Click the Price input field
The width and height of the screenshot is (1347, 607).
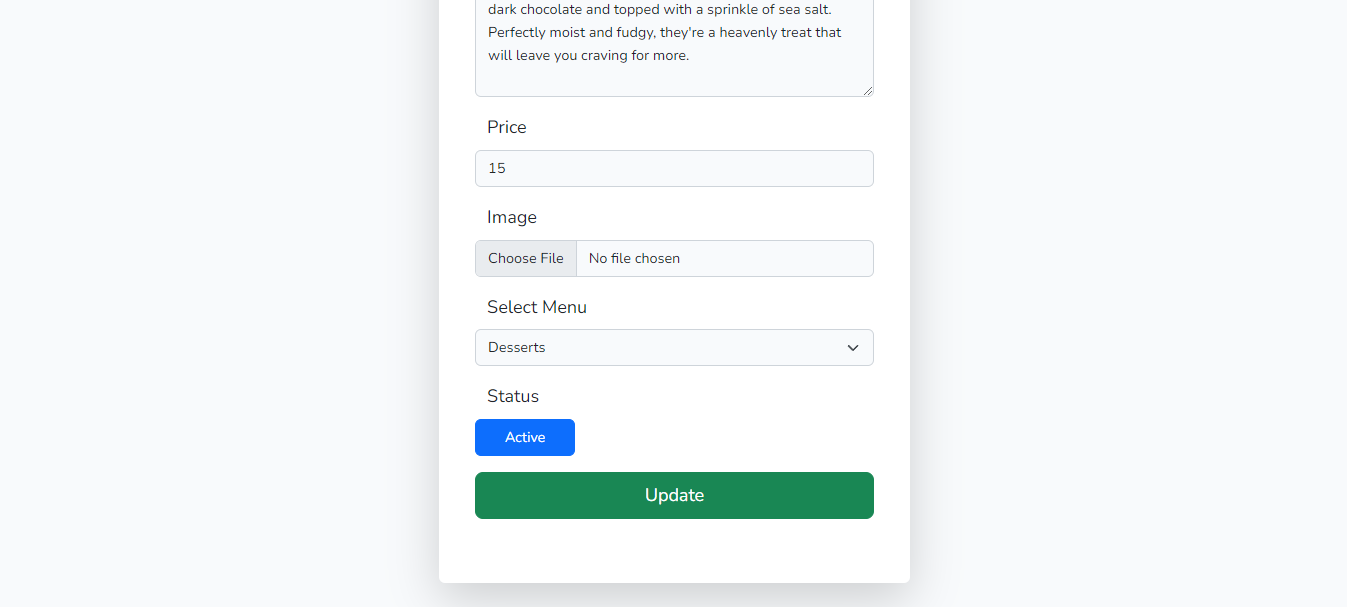coord(674,168)
